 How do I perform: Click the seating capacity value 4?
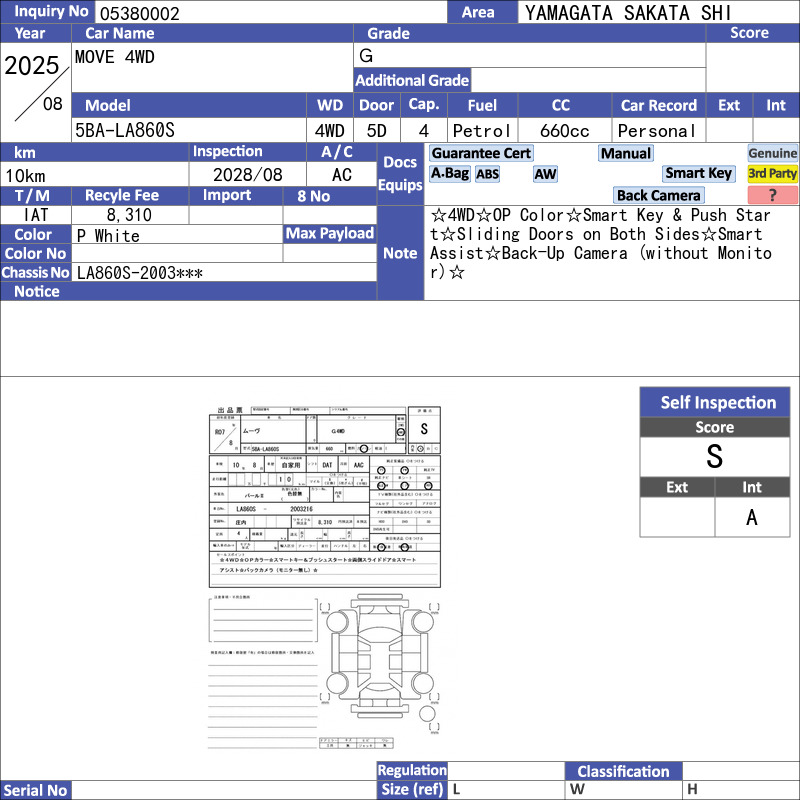pyautogui.click(x=423, y=131)
